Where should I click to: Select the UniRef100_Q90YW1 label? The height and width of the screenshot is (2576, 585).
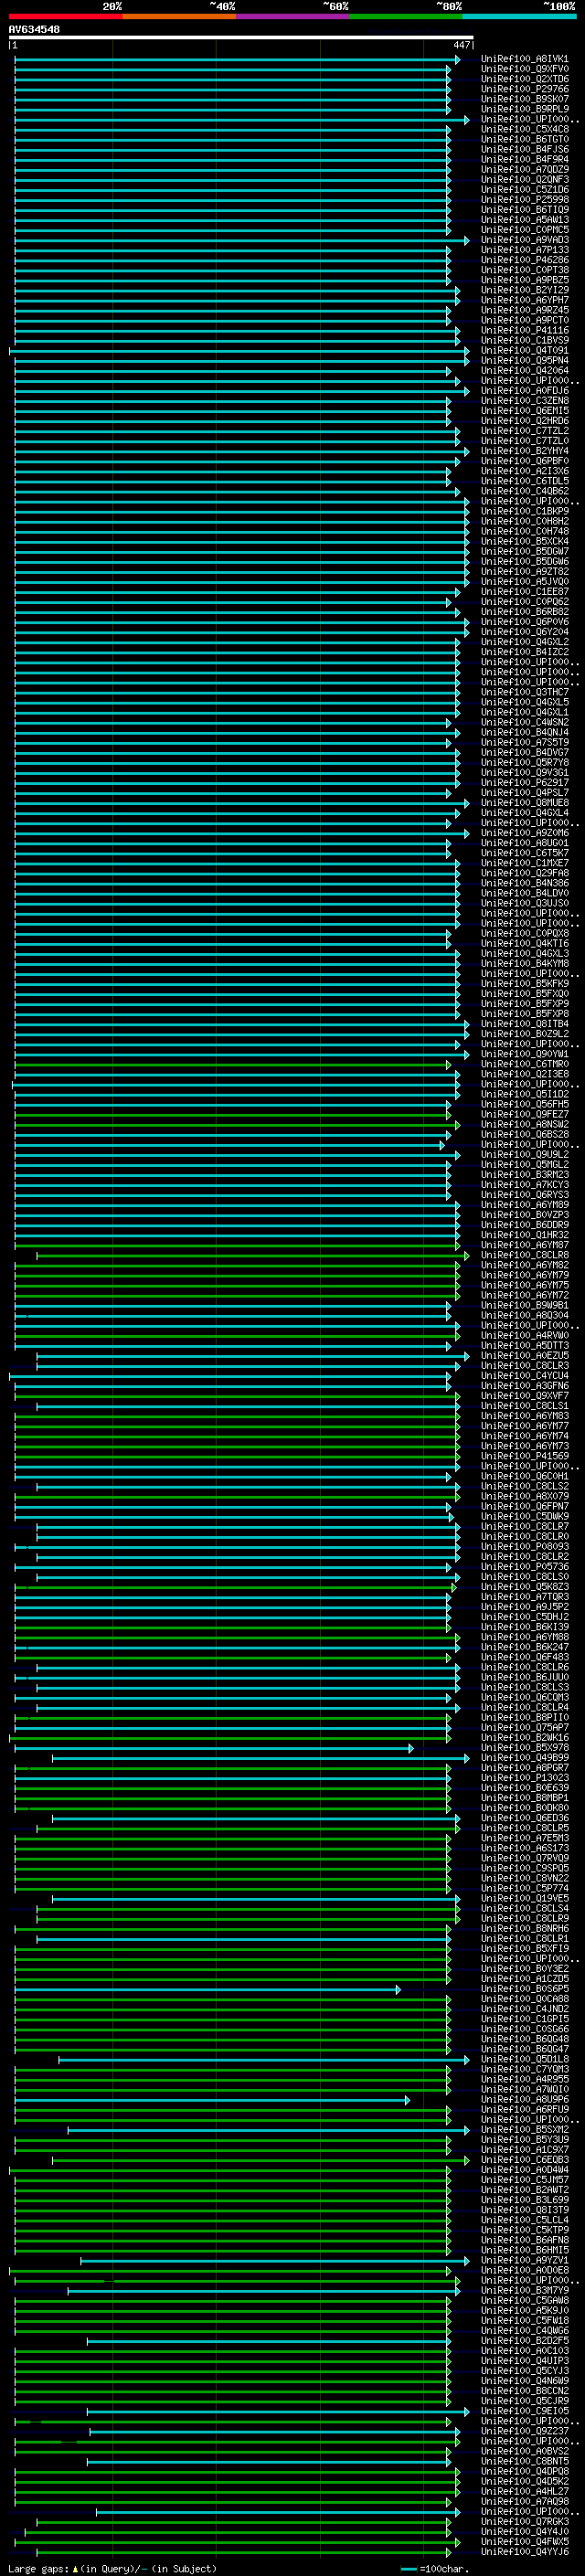pos(524,1054)
